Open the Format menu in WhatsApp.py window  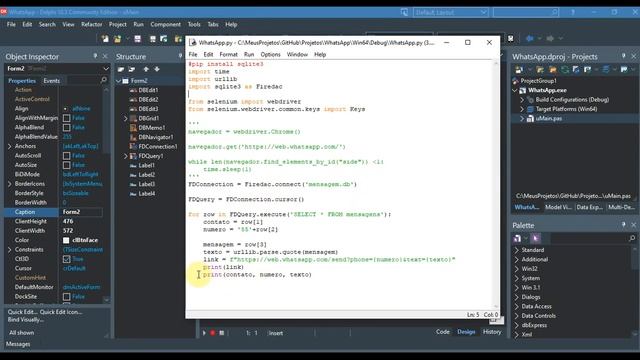click(228, 54)
